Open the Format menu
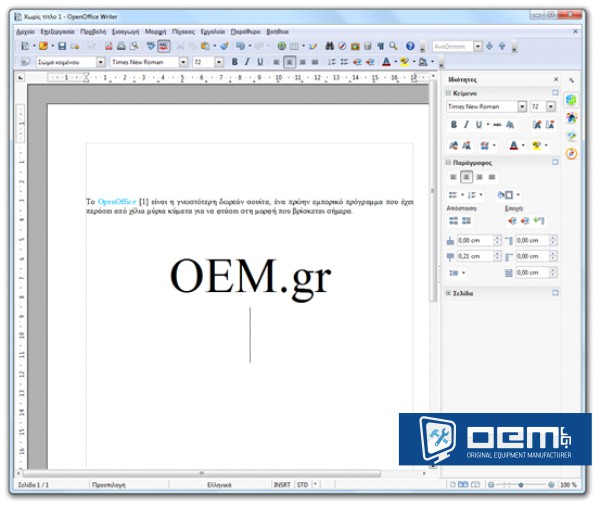This screenshot has height=507, width=600. coord(155,32)
